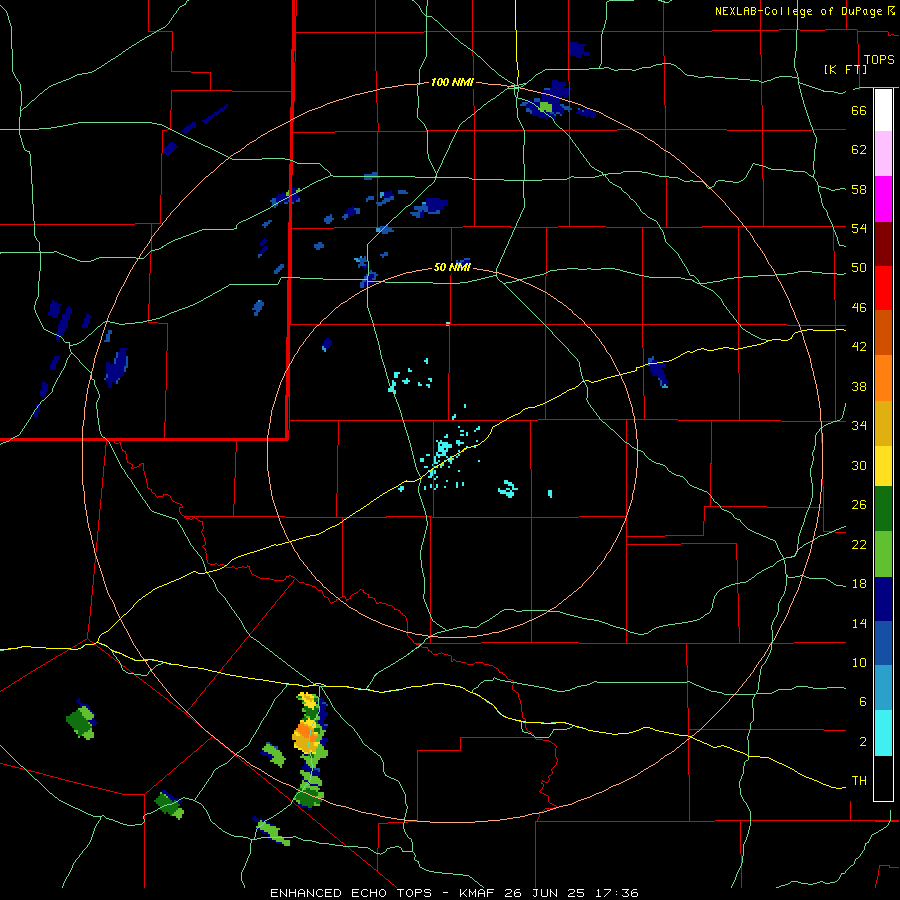Select the white swatch in the legend

883,110
